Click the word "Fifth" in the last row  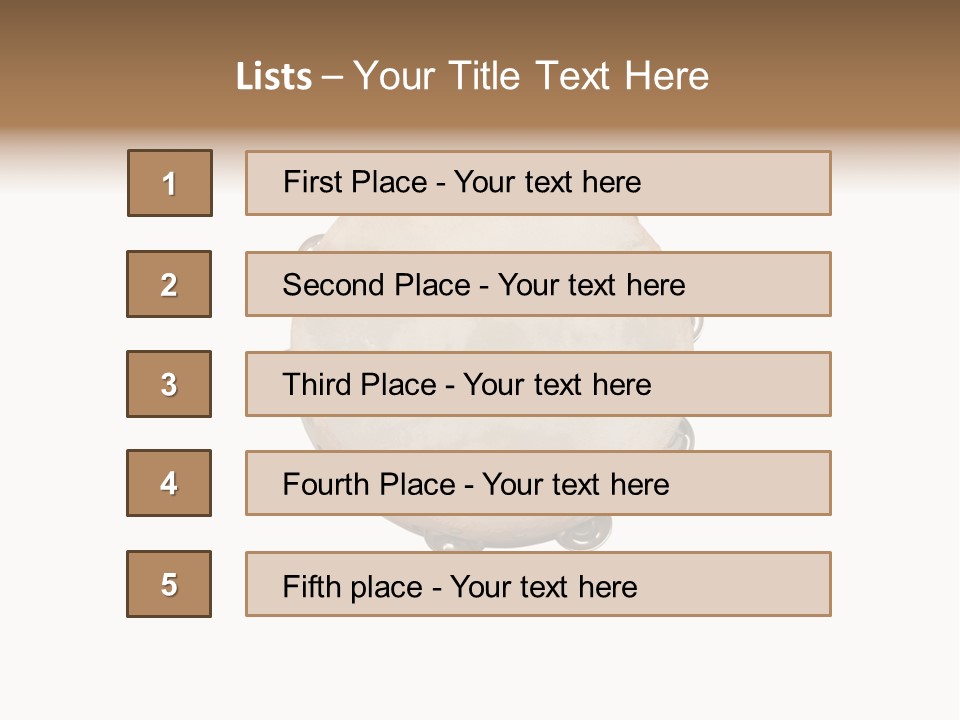click(311, 586)
